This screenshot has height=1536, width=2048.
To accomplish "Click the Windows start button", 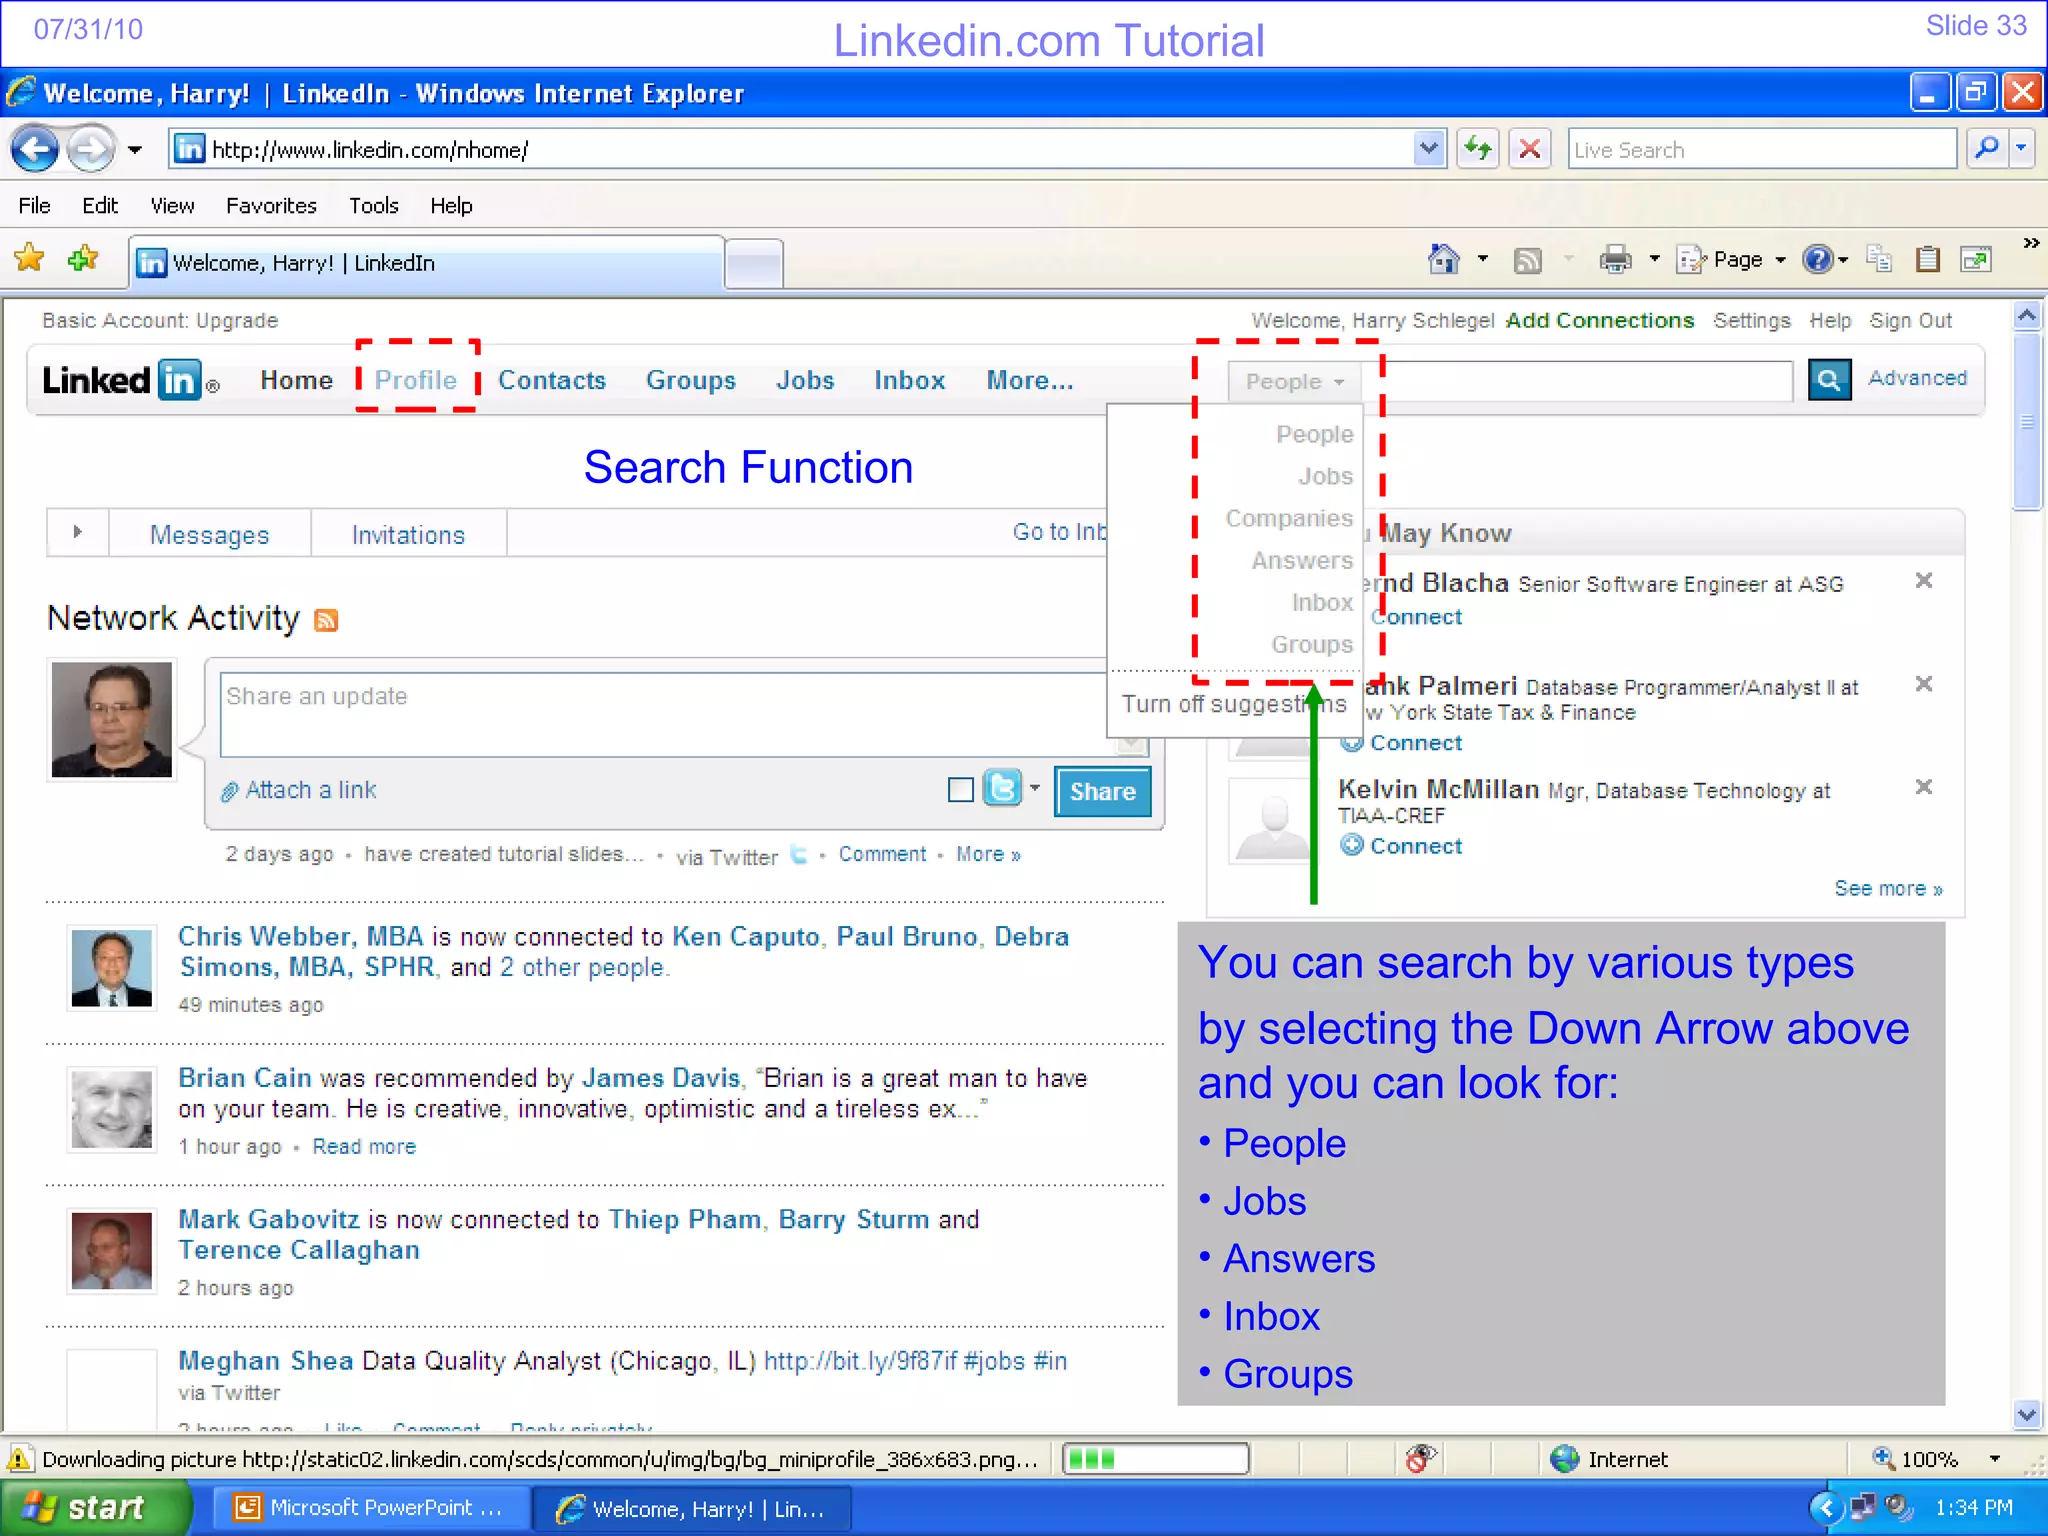I will click(95, 1508).
